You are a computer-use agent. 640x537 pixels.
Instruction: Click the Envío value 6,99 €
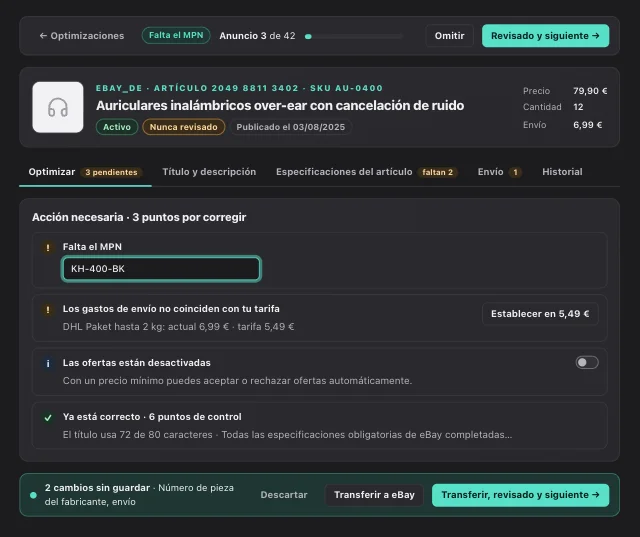(587, 125)
